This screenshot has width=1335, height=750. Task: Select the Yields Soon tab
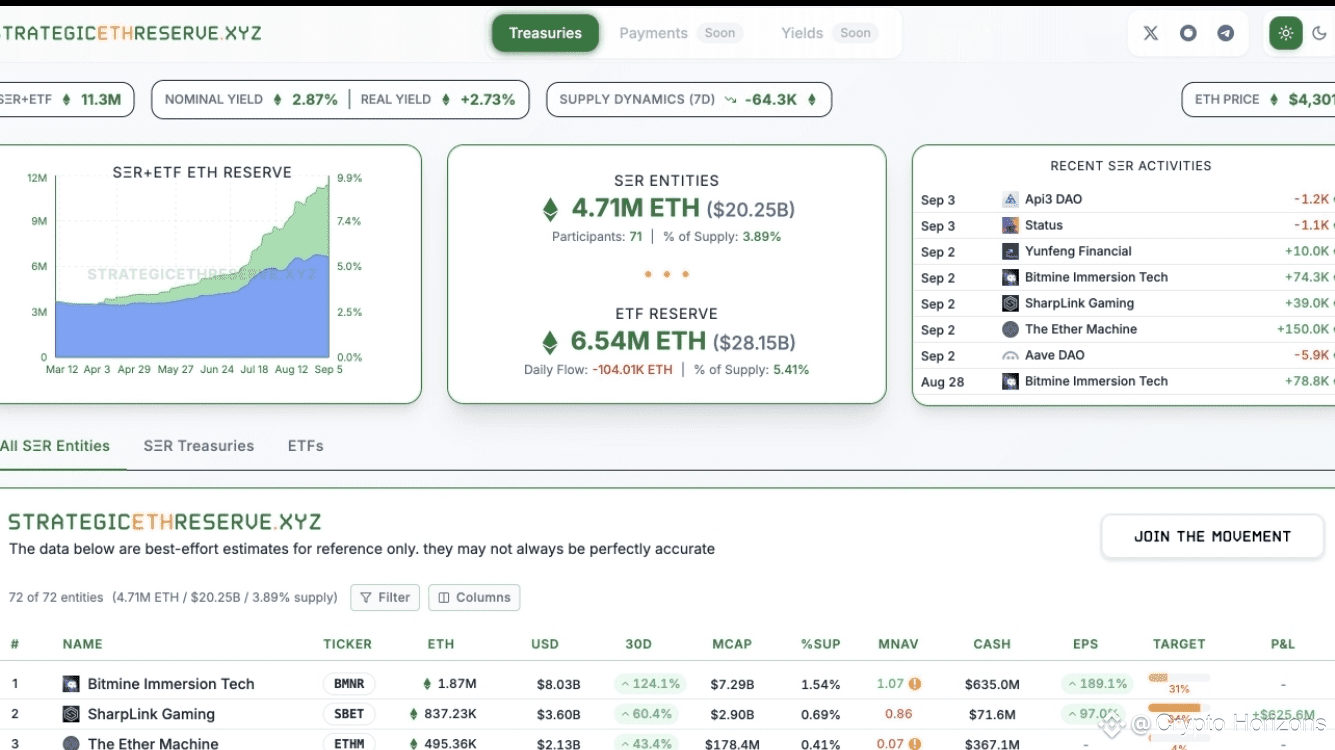(829, 33)
